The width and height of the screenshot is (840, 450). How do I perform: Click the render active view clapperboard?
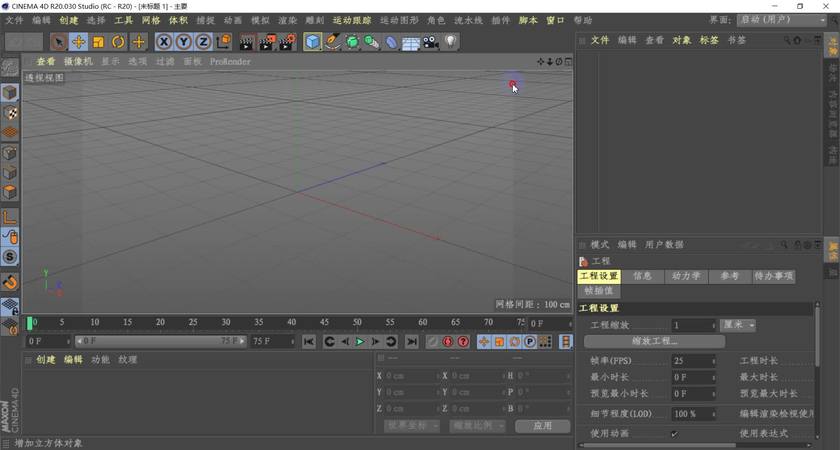pyautogui.click(x=247, y=42)
